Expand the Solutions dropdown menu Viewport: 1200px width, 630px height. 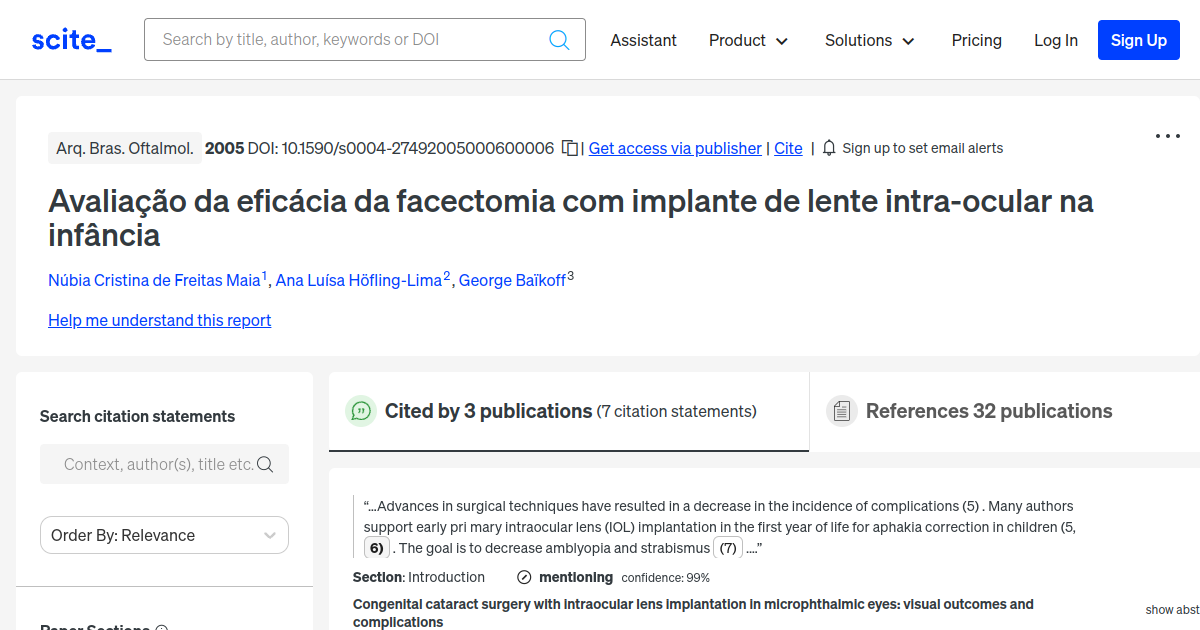[x=869, y=40]
